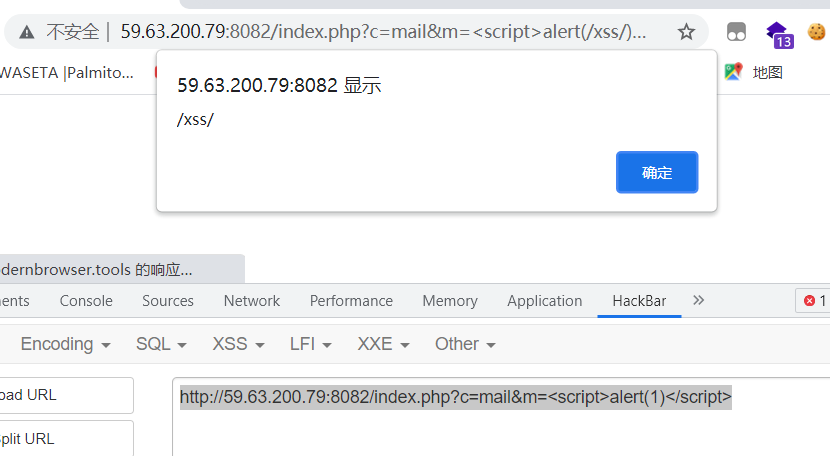The height and width of the screenshot is (456, 830).
Task: Open the Tampermonkey extension icon
Action: [x=737, y=32]
